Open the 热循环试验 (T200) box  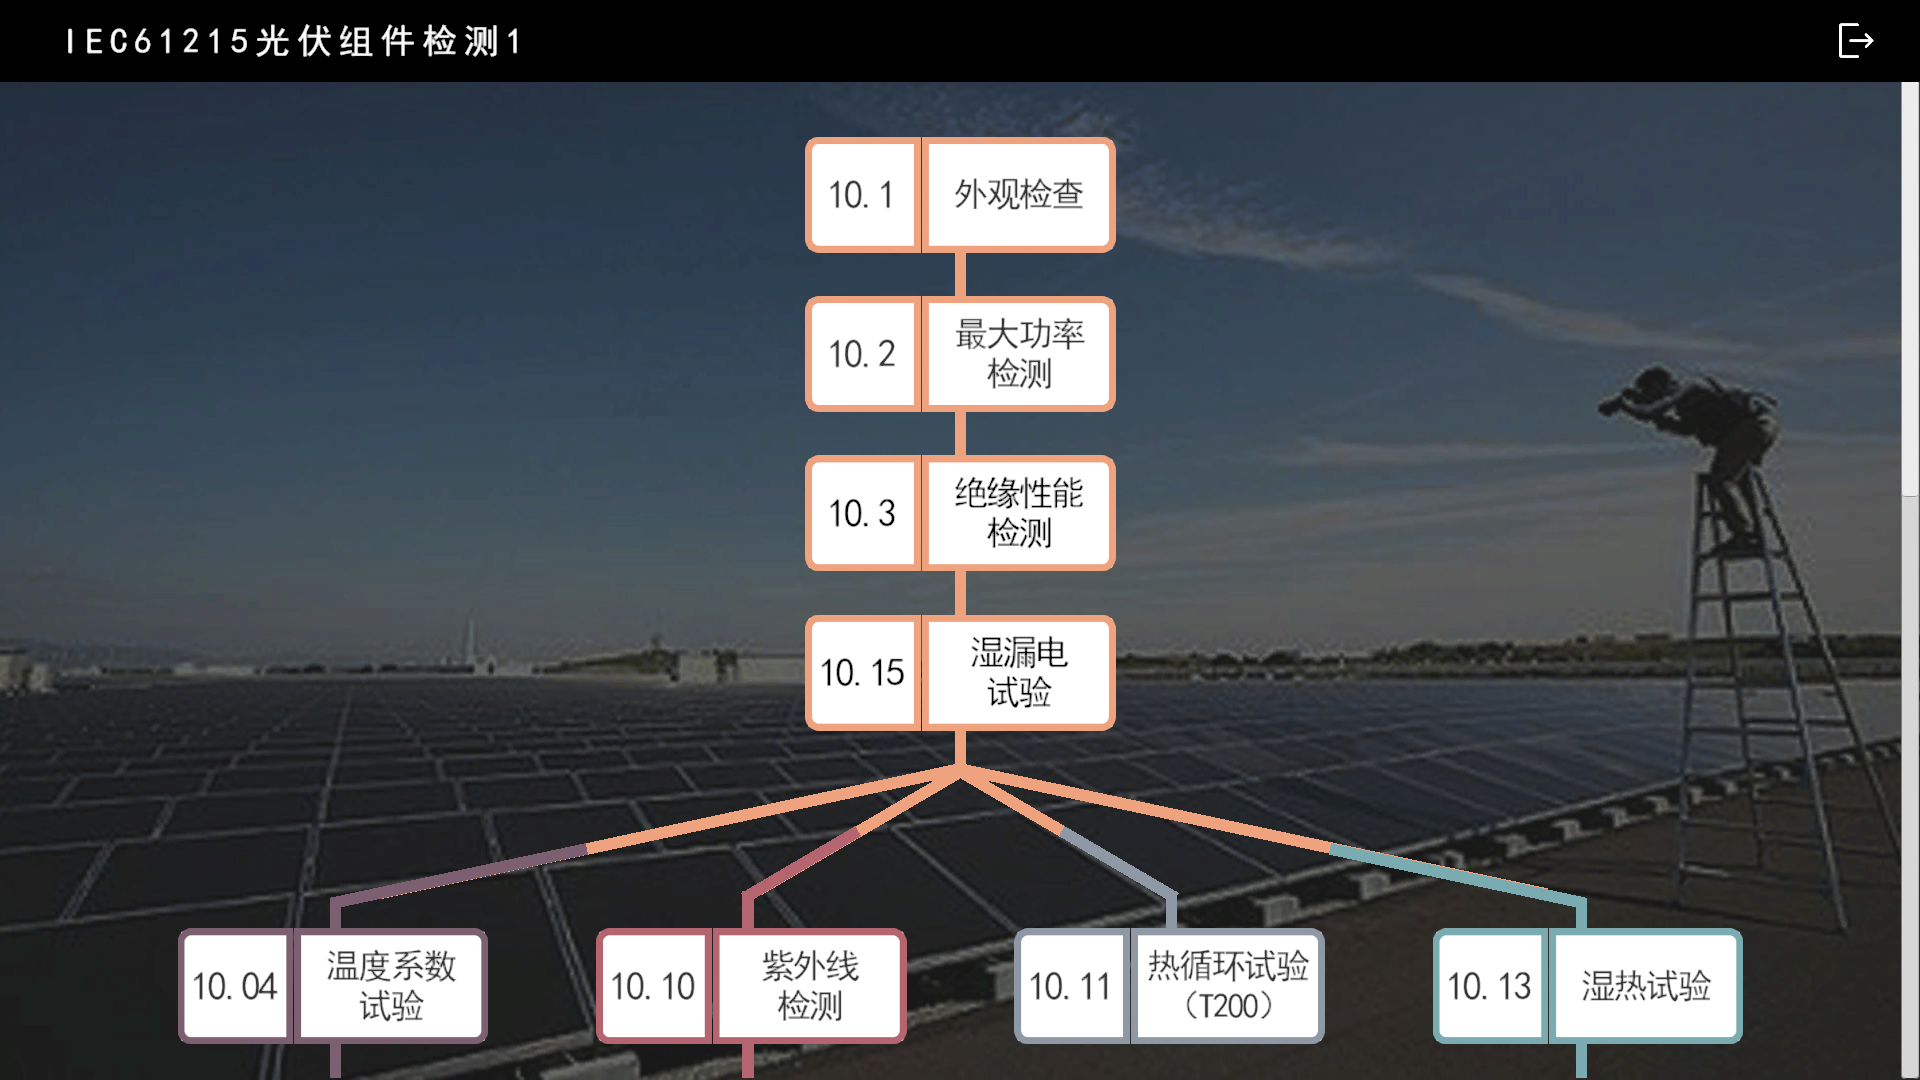[1228, 986]
